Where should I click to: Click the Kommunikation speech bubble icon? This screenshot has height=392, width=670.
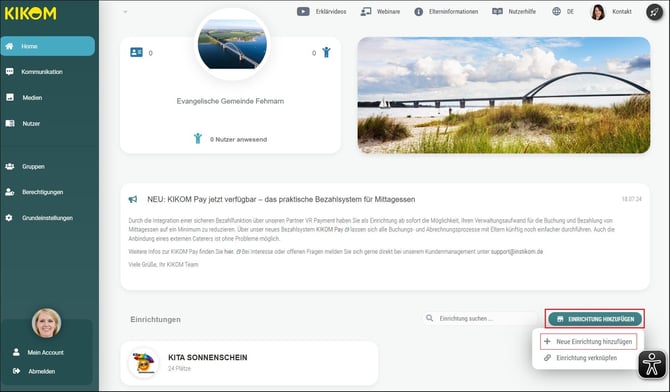9,72
